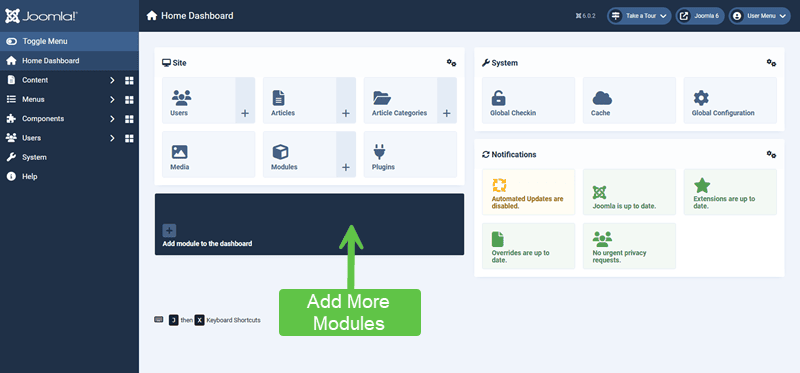Expand the Components submenu chevron
The width and height of the screenshot is (800, 373).
pyautogui.click(x=112, y=119)
